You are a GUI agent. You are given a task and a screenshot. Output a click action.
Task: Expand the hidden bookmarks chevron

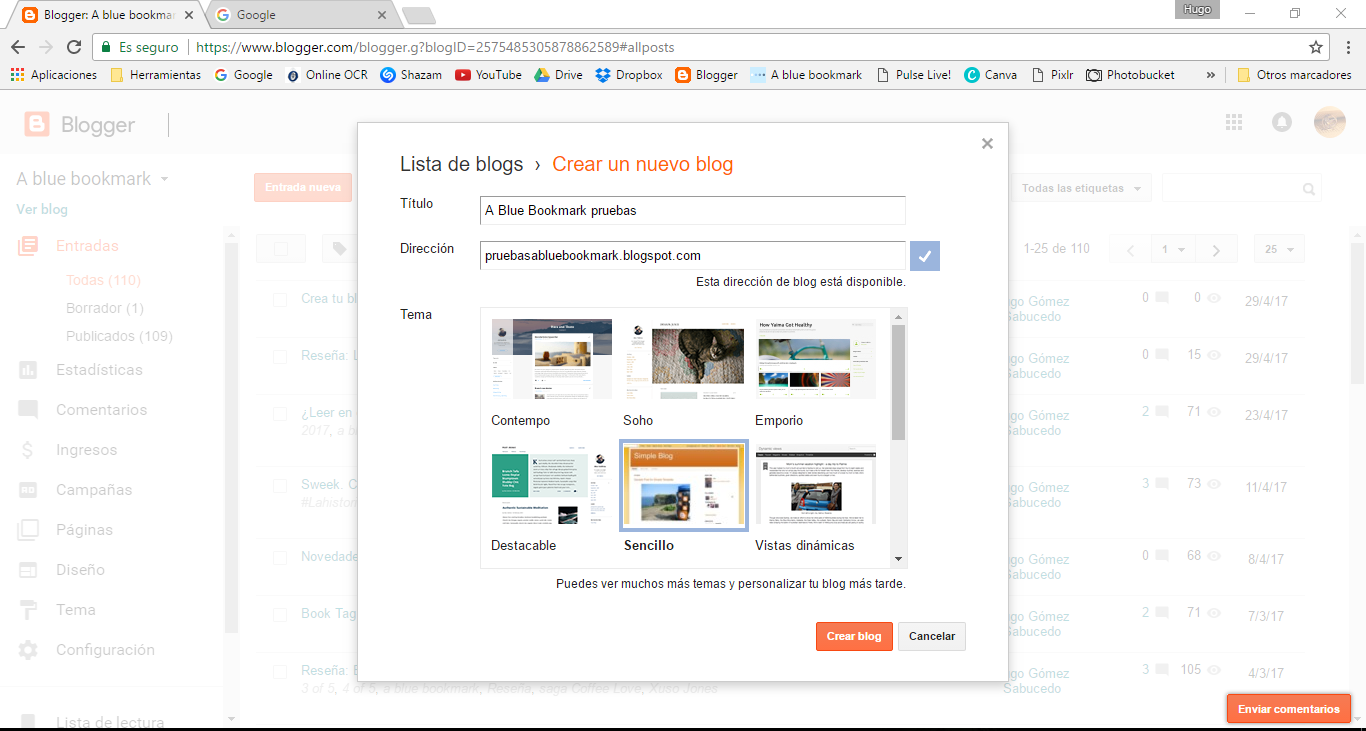click(x=1211, y=75)
